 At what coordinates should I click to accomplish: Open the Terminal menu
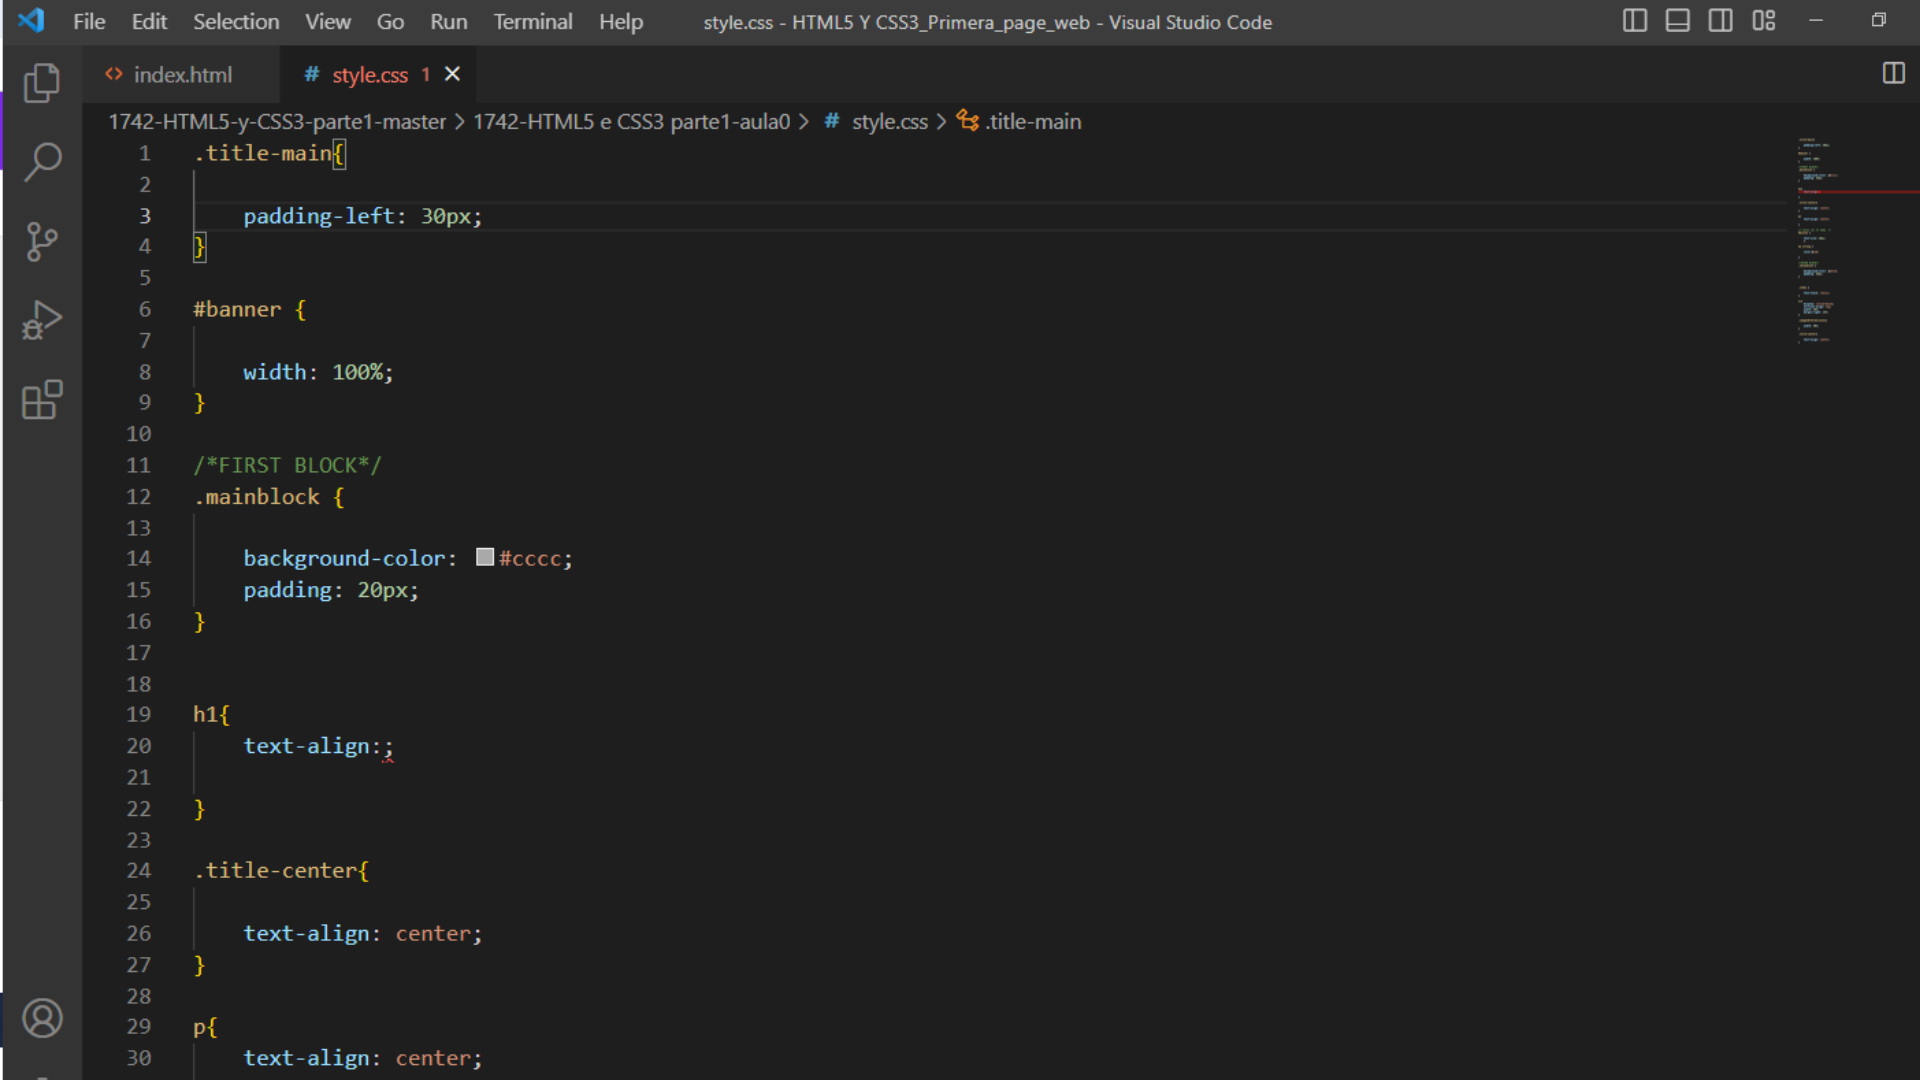533,22
